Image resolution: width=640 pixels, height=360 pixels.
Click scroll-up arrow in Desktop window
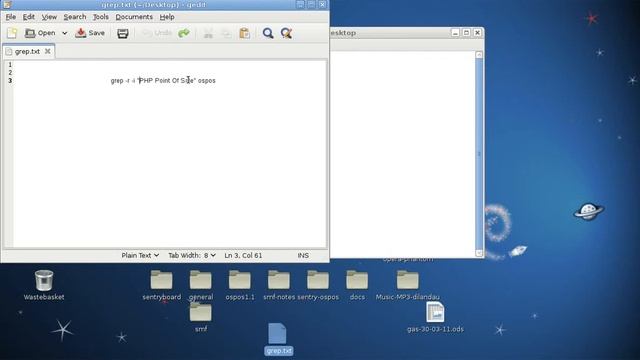pyautogui.click(x=479, y=55)
